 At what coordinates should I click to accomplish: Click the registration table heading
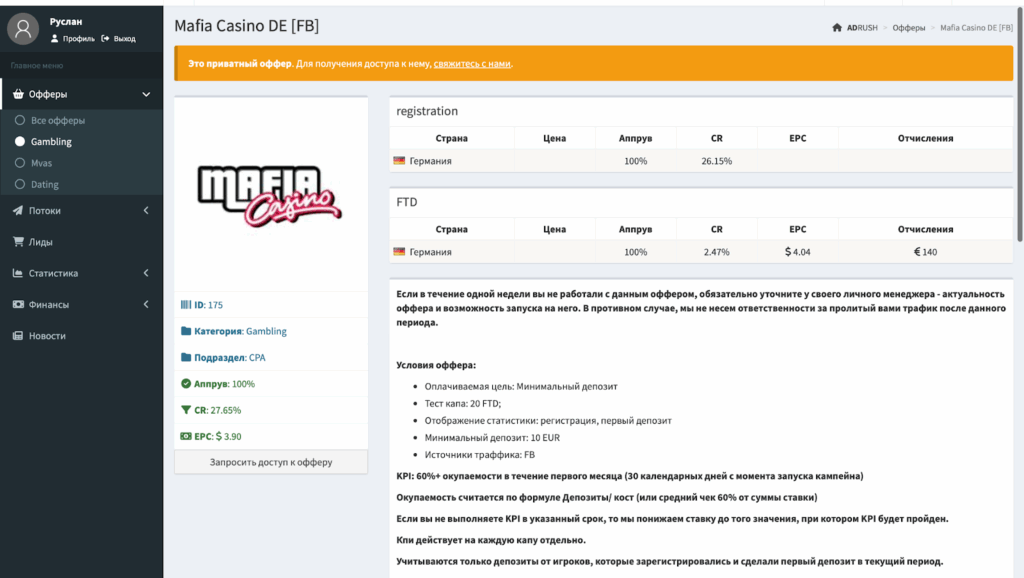[427, 111]
